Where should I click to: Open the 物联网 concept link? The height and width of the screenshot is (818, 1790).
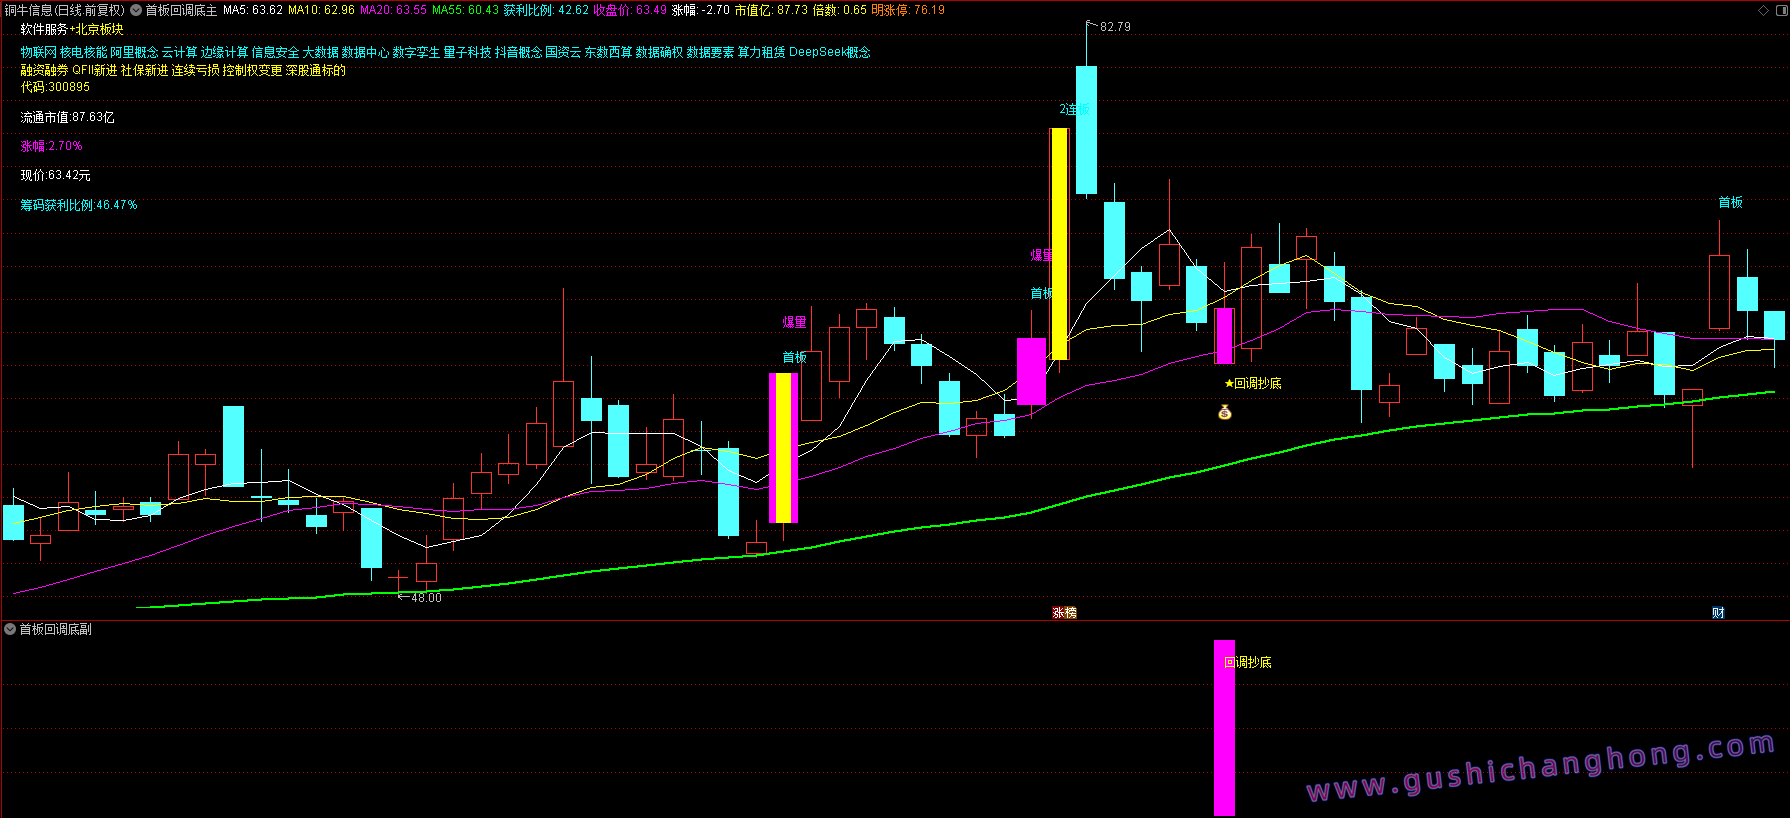38,52
